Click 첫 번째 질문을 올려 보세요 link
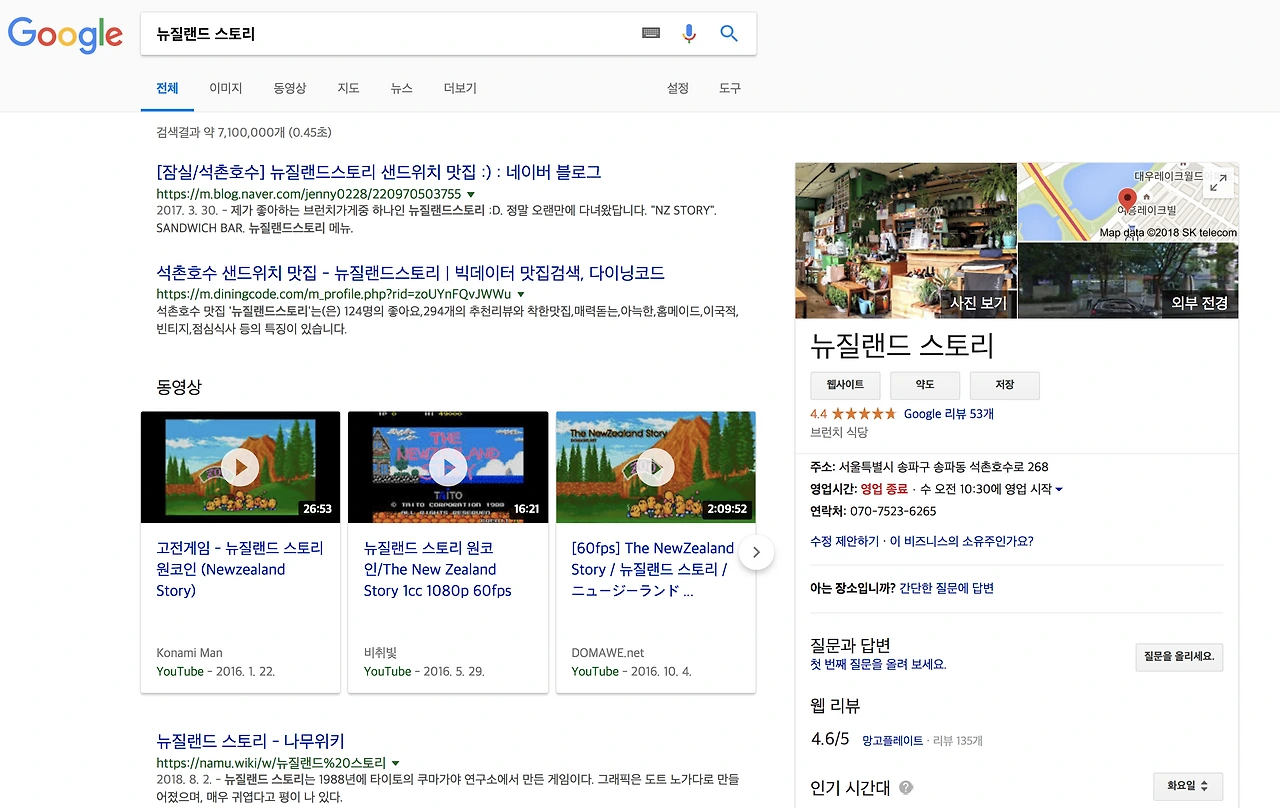 point(878,664)
